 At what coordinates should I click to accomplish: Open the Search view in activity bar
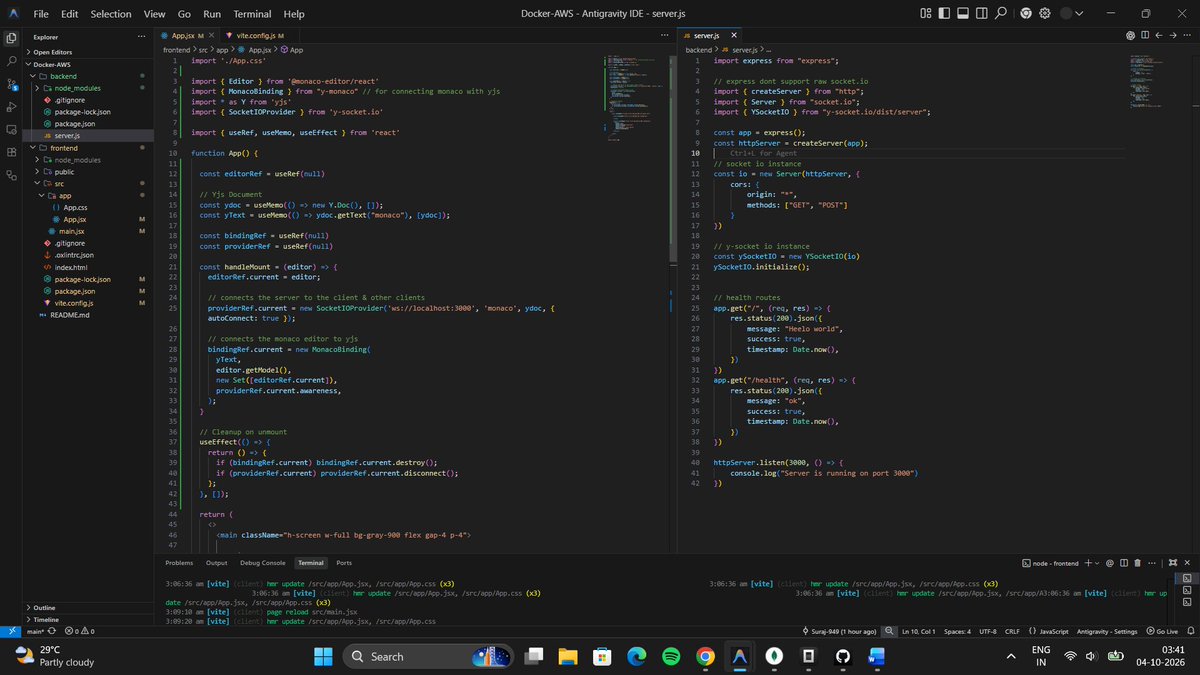(x=11, y=61)
